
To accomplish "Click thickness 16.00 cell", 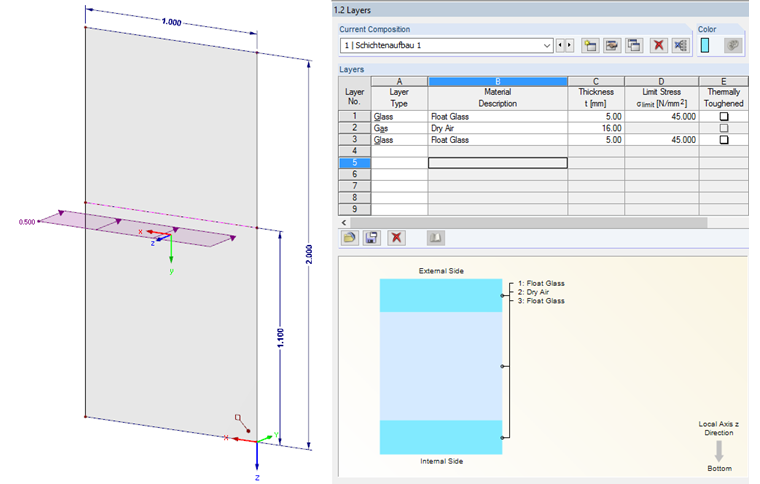I will click(596, 128).
